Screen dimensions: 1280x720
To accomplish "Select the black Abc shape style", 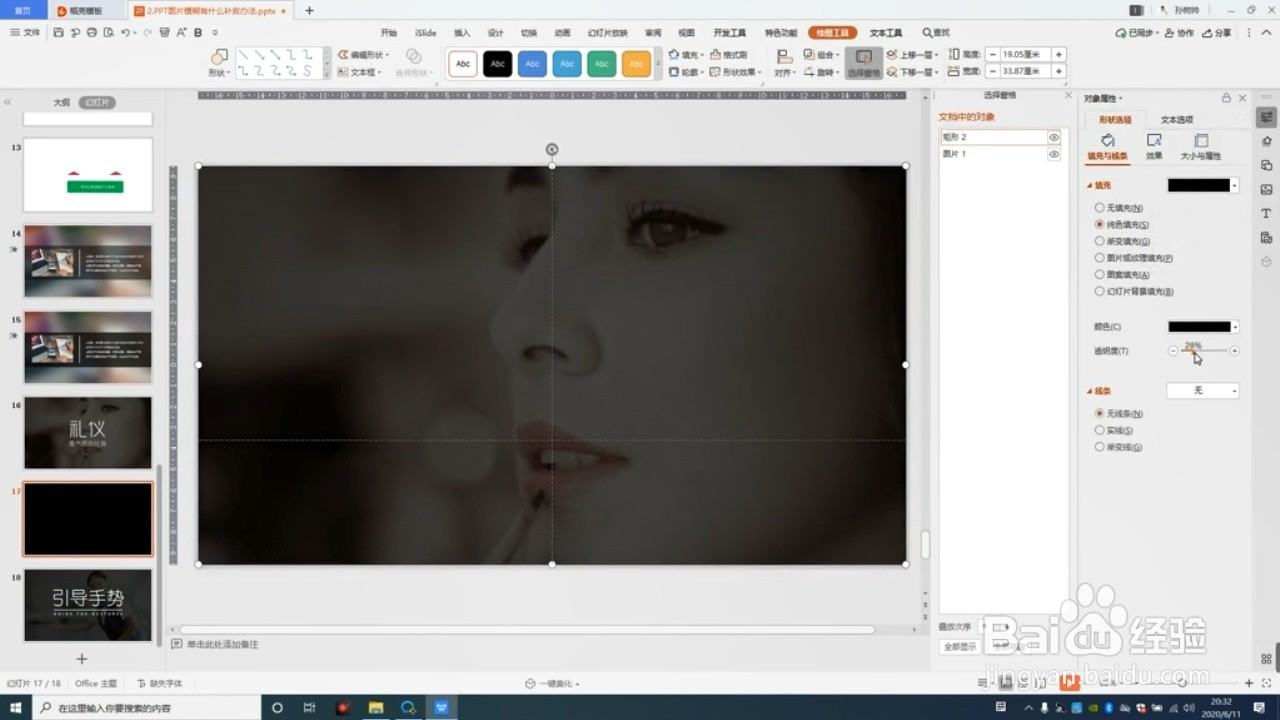I will 498,63.
